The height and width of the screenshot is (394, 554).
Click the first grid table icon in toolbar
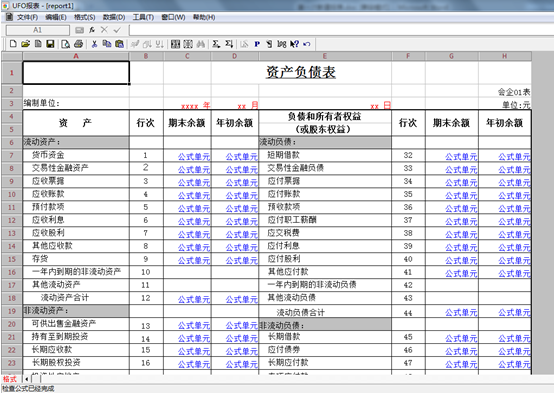point(176,44)
